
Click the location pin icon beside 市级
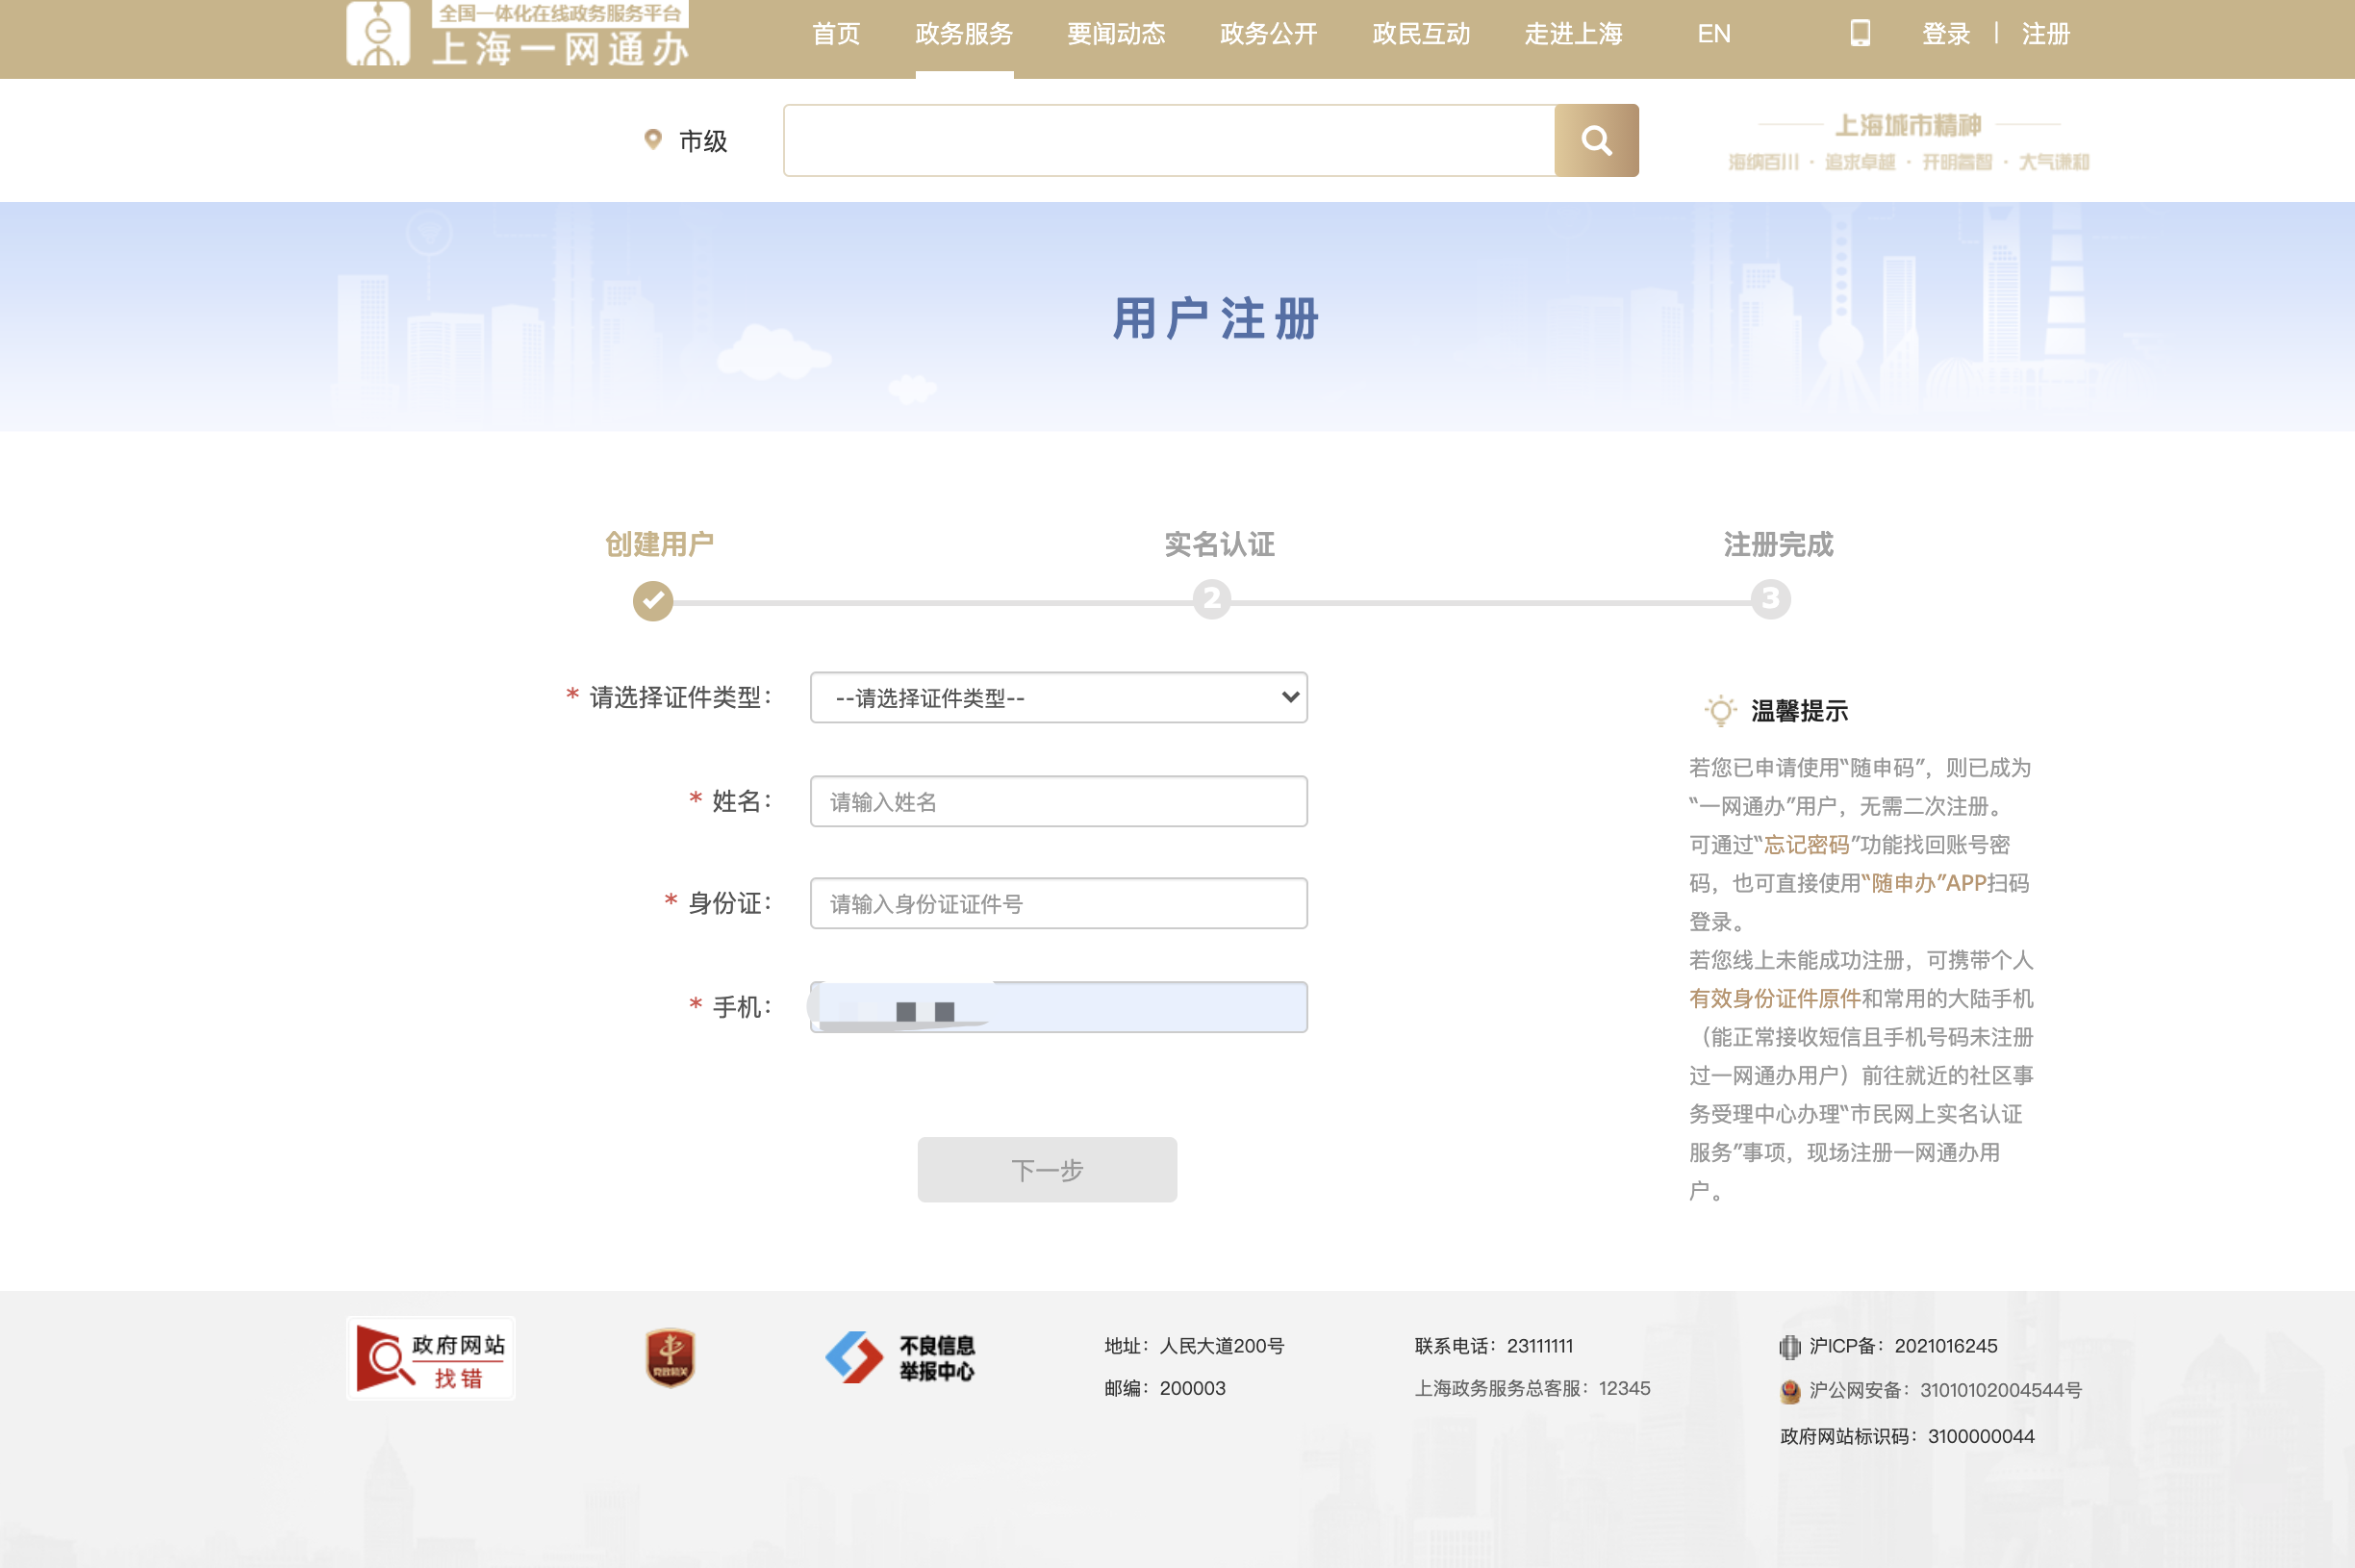[653, 139]
